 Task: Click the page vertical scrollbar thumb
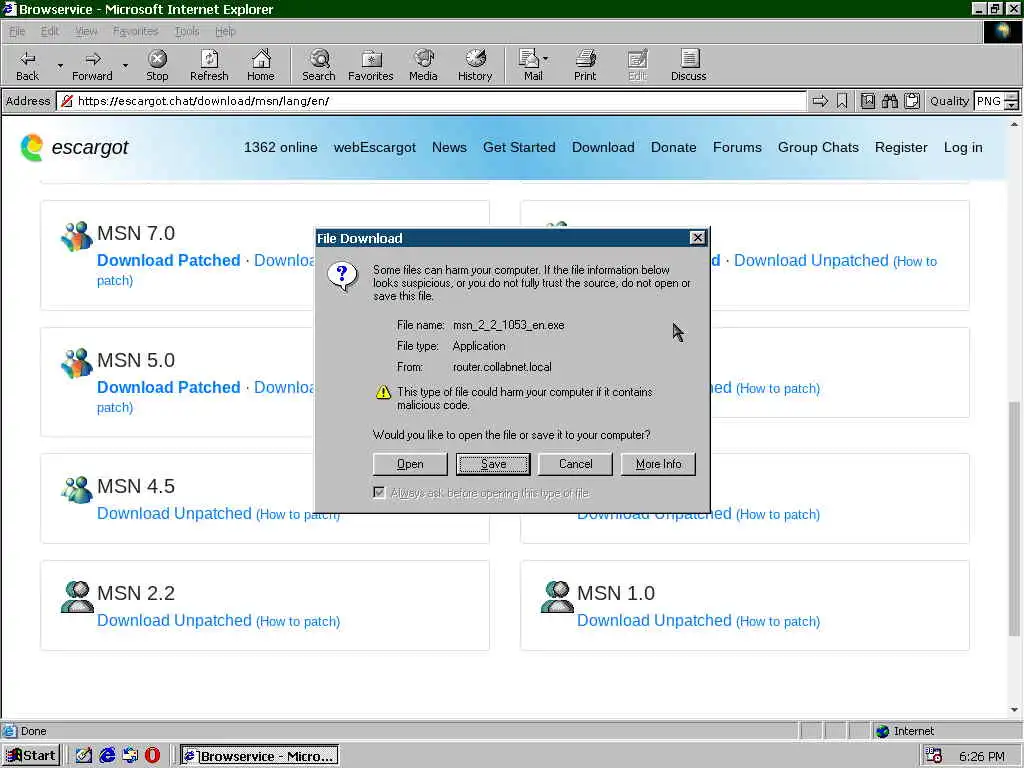[1014, 519]
